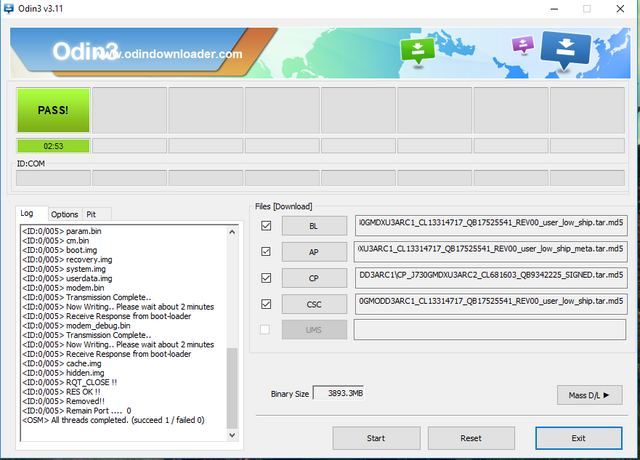The height and width of the screenshot is (460, 640).
Task: Click the greyed-out UMS button
Action: point(314,329)
